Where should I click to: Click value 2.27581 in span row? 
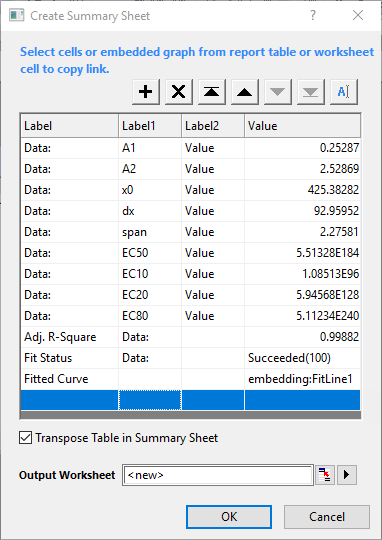click(x=302, y=232)
